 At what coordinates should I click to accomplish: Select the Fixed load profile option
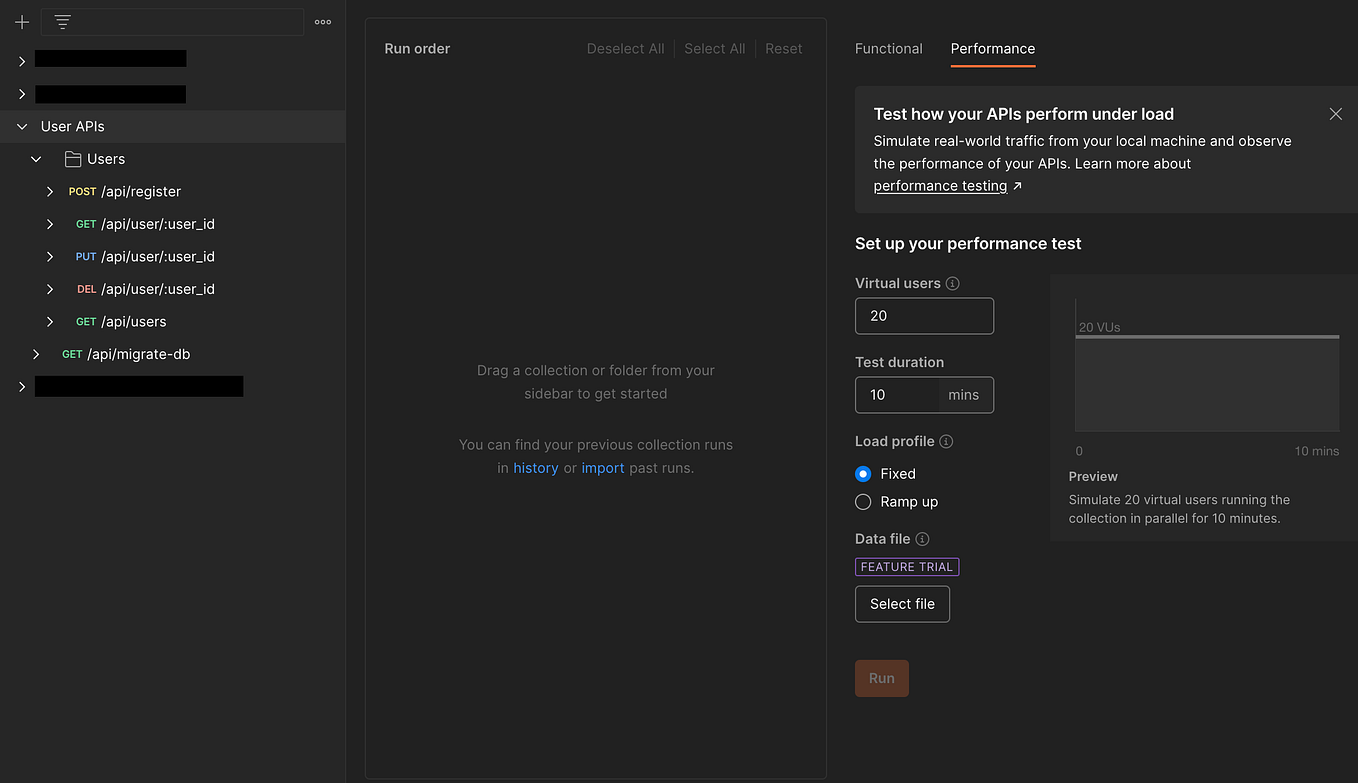(863, 473)
